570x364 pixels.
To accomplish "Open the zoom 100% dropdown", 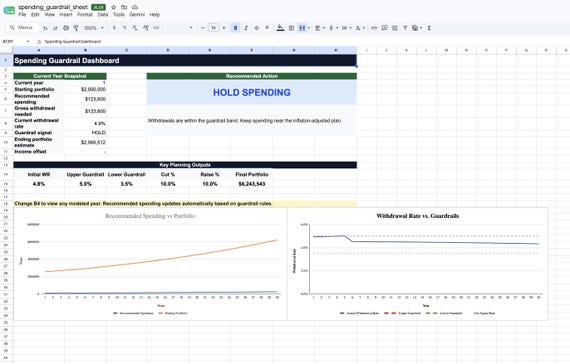I will pyautogui.click(x=94, y=28).
